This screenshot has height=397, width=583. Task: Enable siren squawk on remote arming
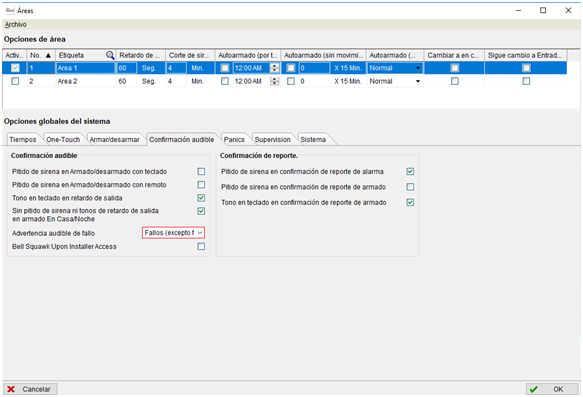[201, 185]
